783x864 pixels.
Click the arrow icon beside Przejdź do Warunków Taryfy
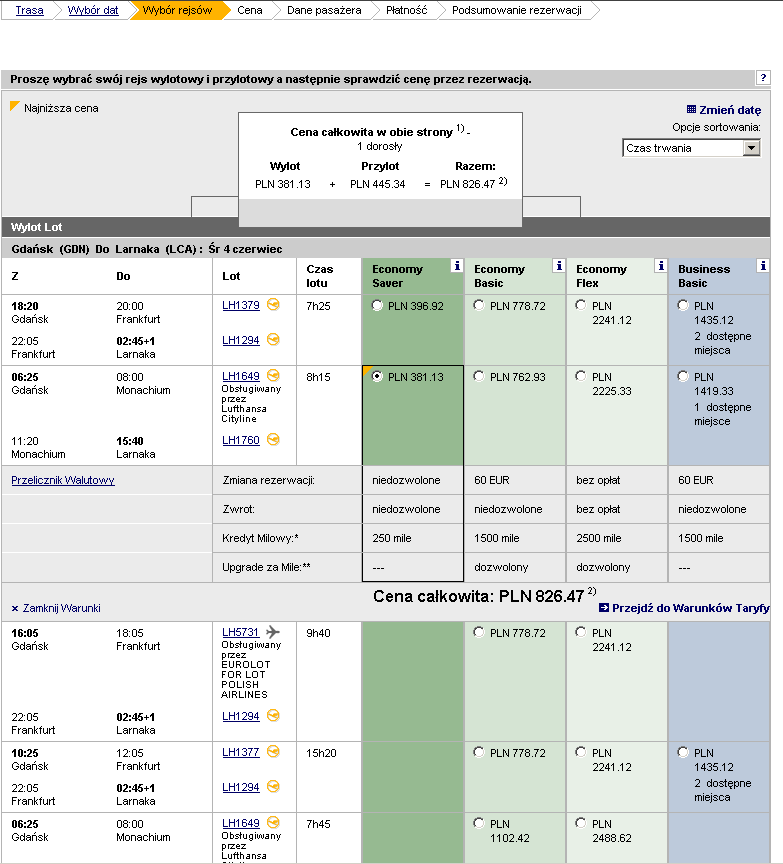[604, 607]
